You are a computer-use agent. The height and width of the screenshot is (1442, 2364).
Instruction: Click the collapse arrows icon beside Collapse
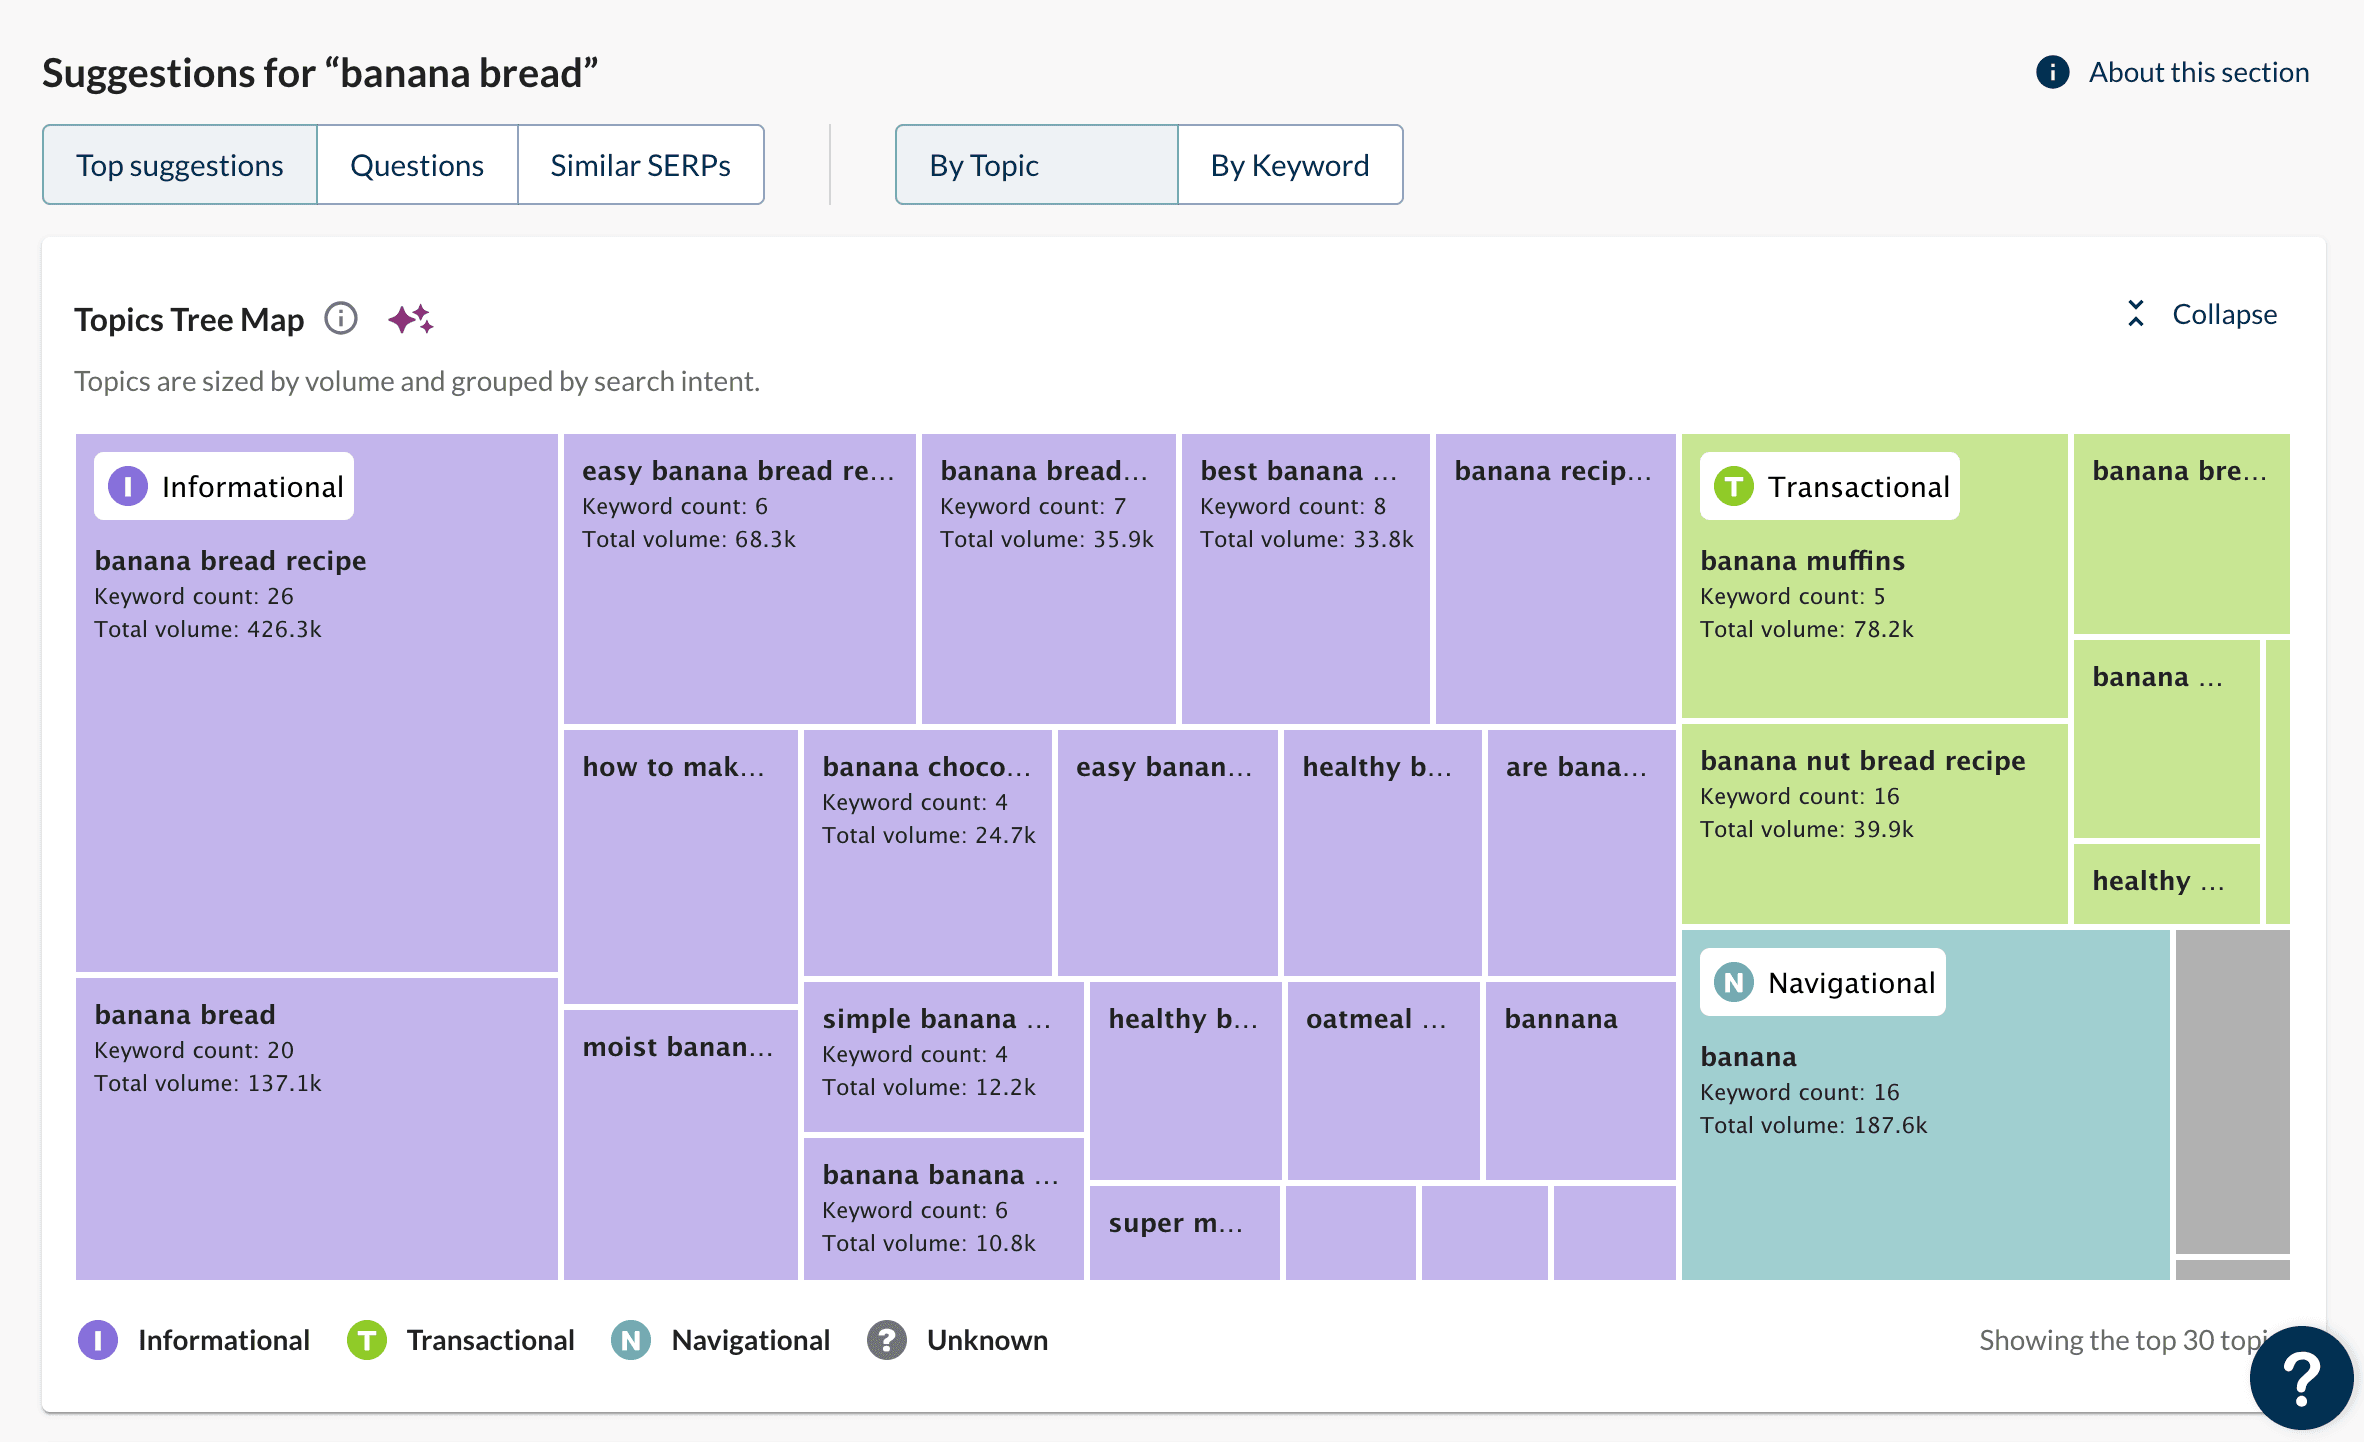click(x=2136, y=314)
